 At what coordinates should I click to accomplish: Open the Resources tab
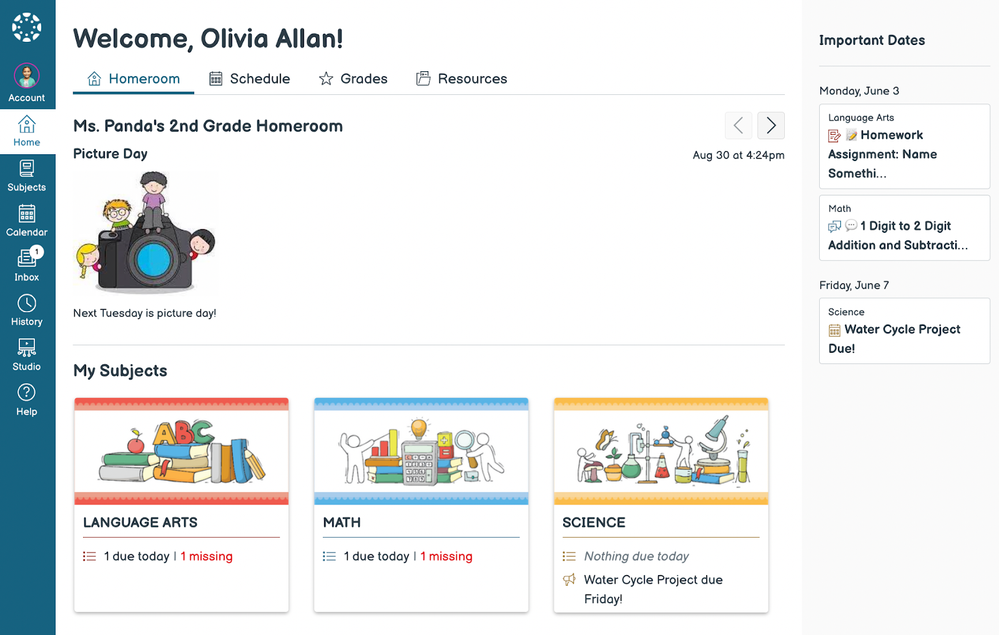click(x=462, y=79)
